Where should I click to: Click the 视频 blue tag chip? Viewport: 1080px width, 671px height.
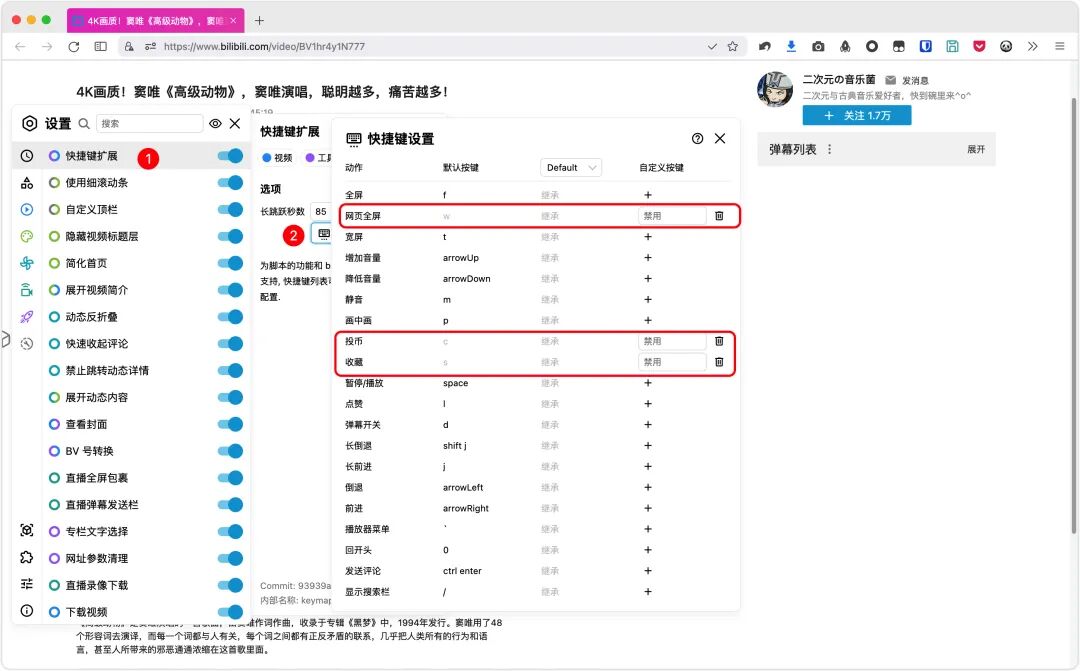(278, 158)
